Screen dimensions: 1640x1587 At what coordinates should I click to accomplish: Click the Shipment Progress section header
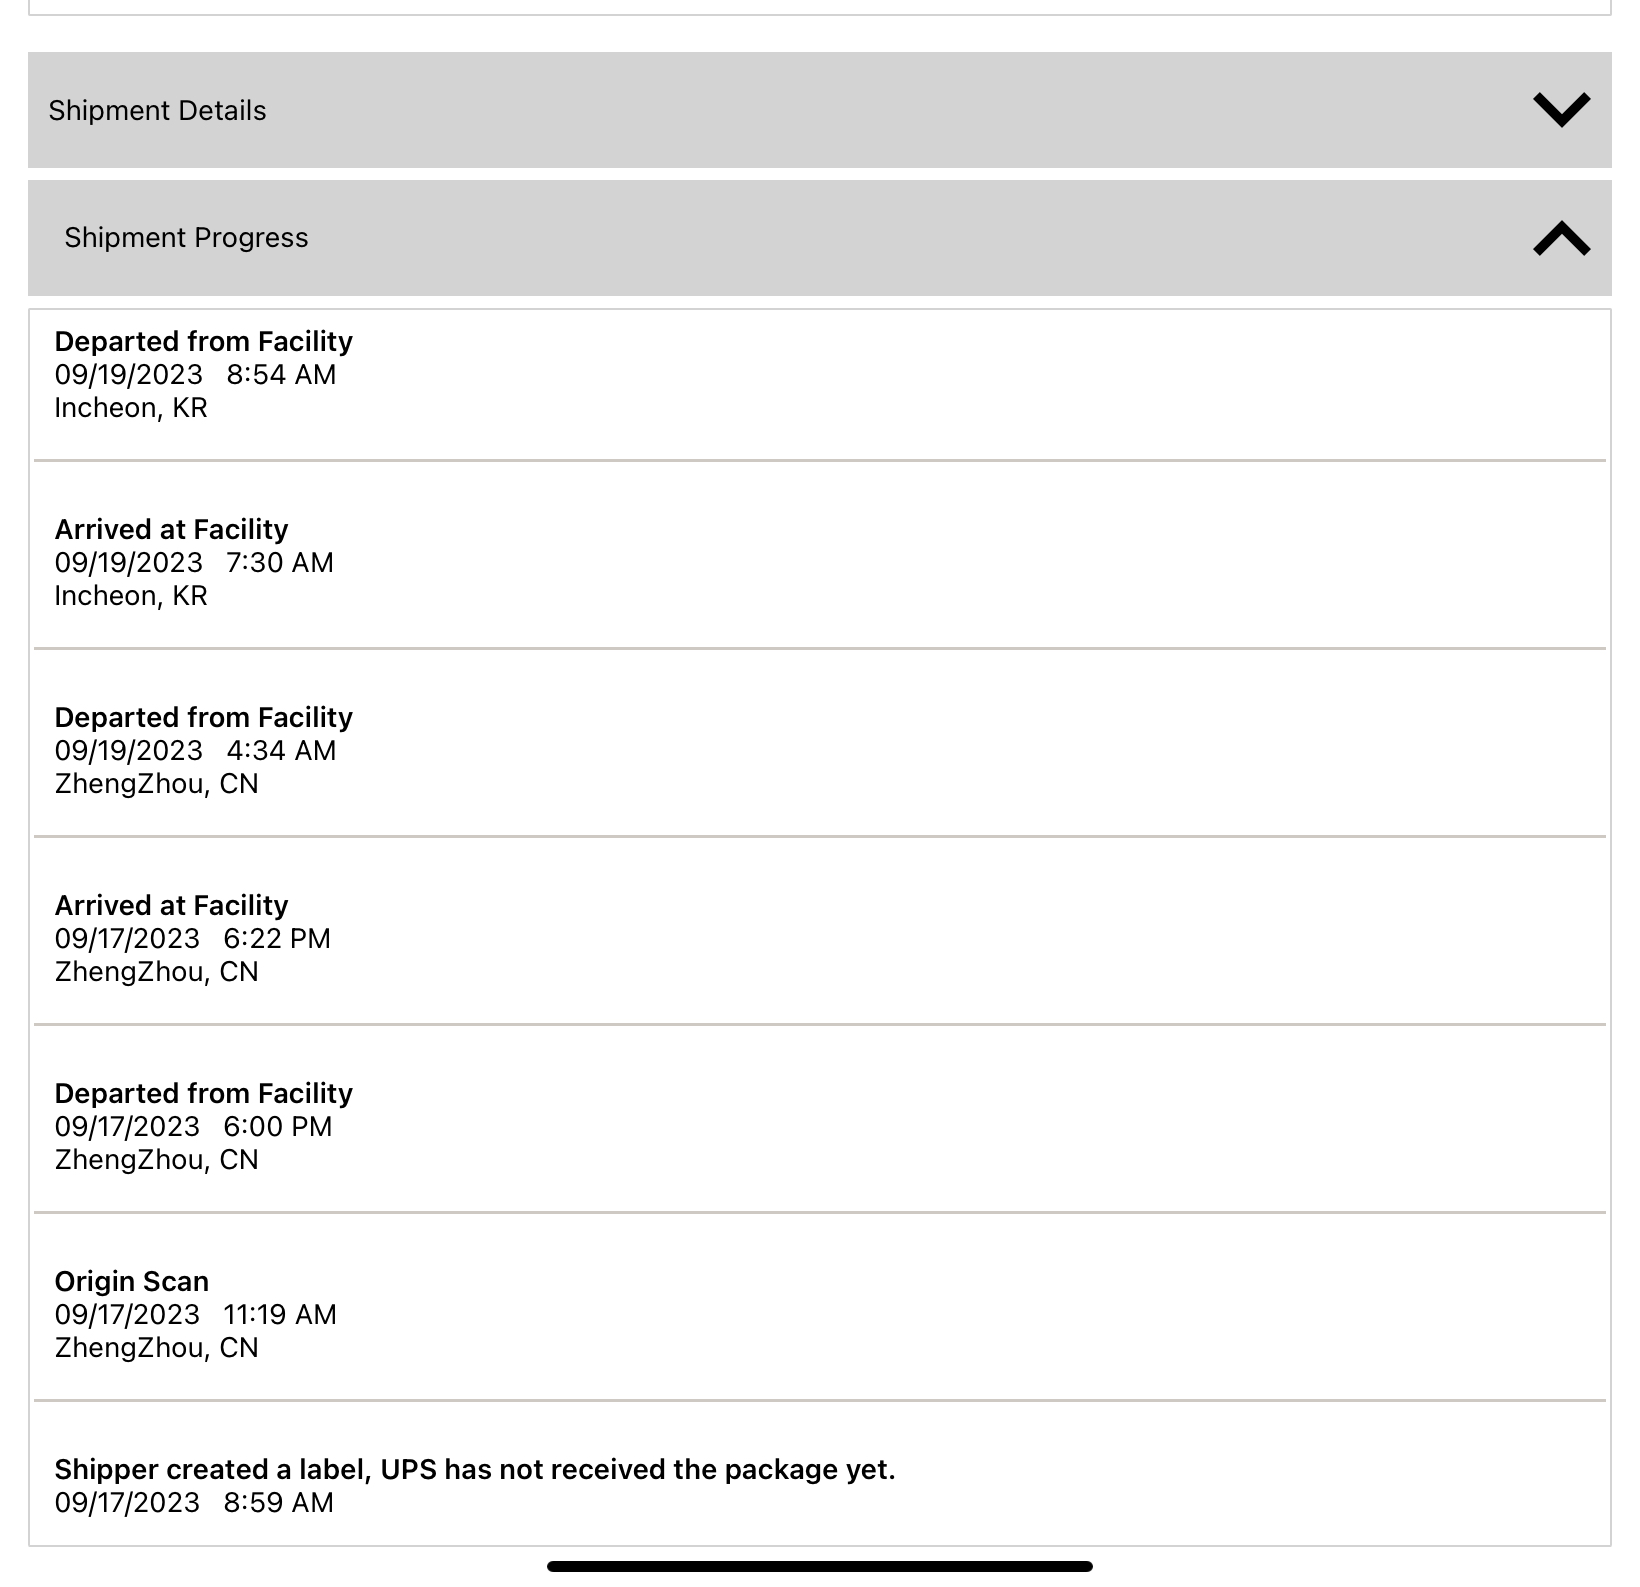tap(820, 238)
